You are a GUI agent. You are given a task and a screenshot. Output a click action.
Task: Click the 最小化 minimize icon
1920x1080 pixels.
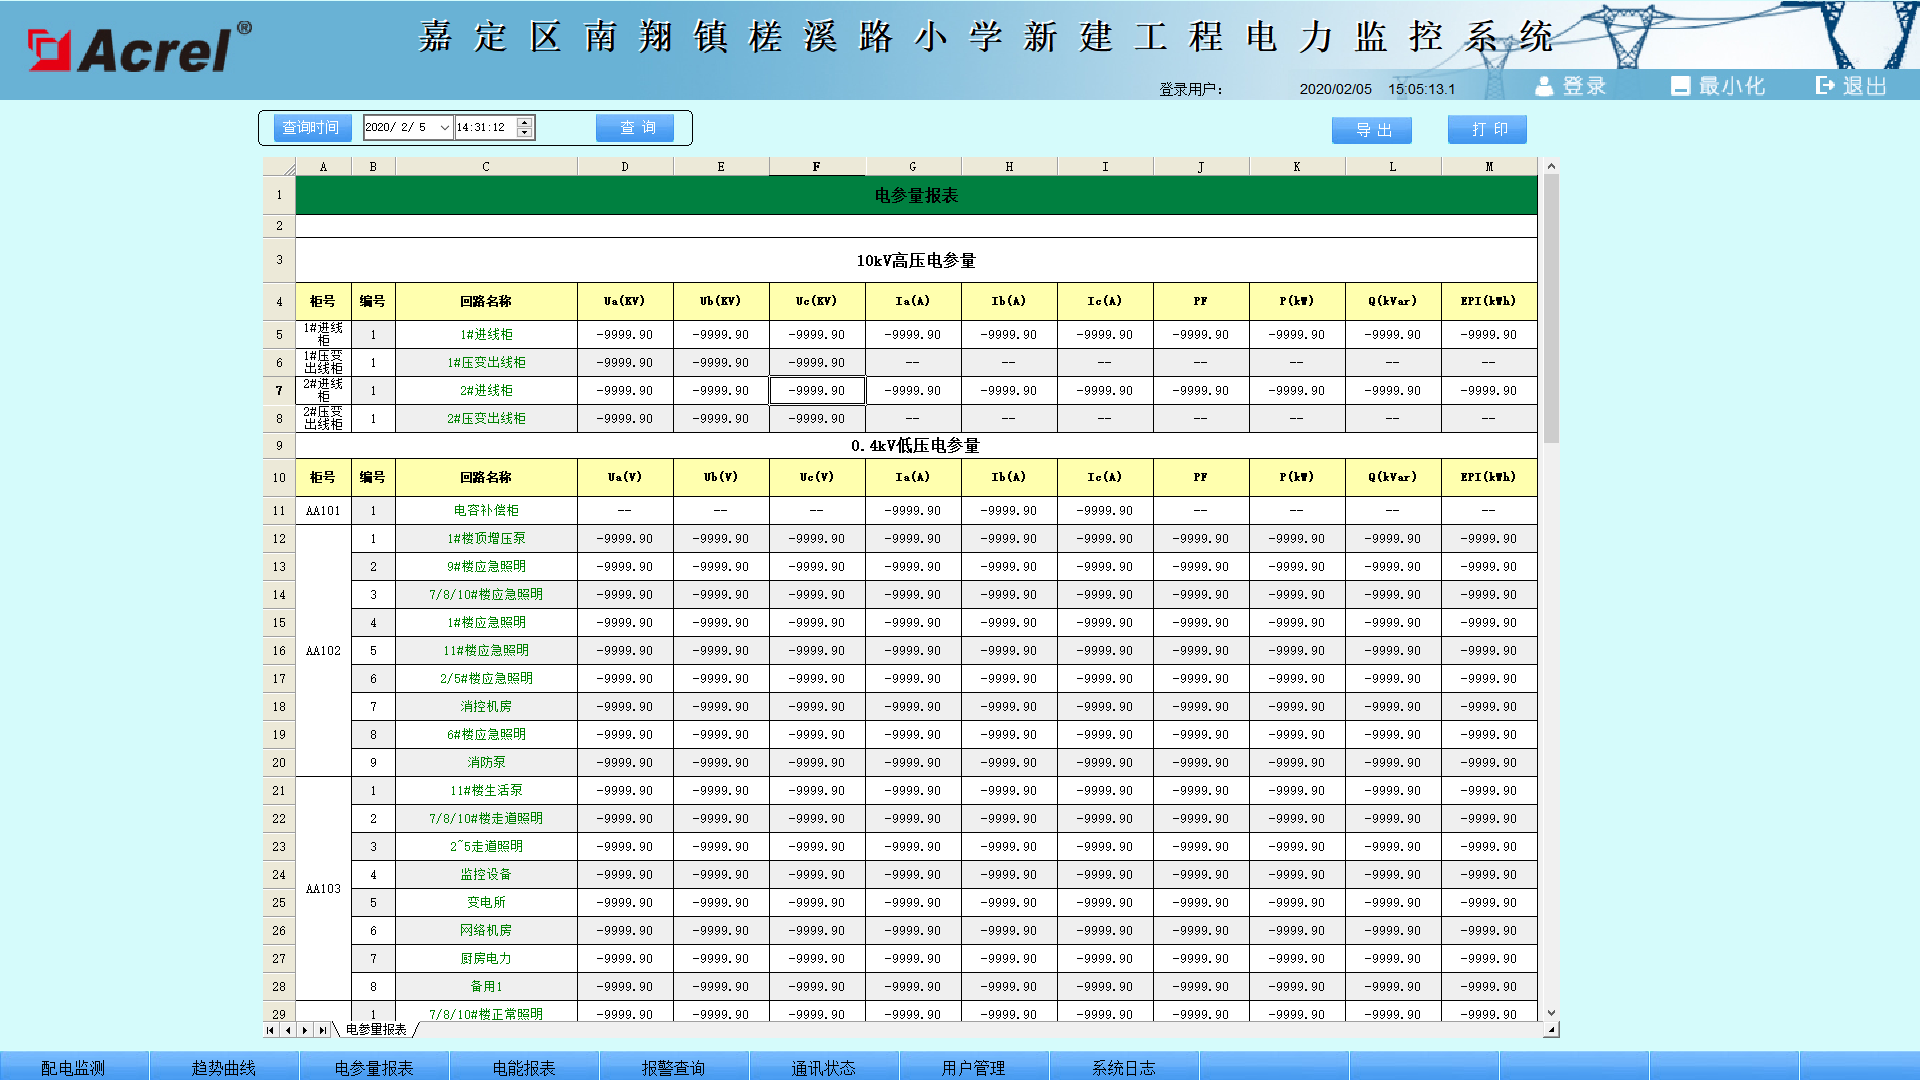pos(1680,87)
